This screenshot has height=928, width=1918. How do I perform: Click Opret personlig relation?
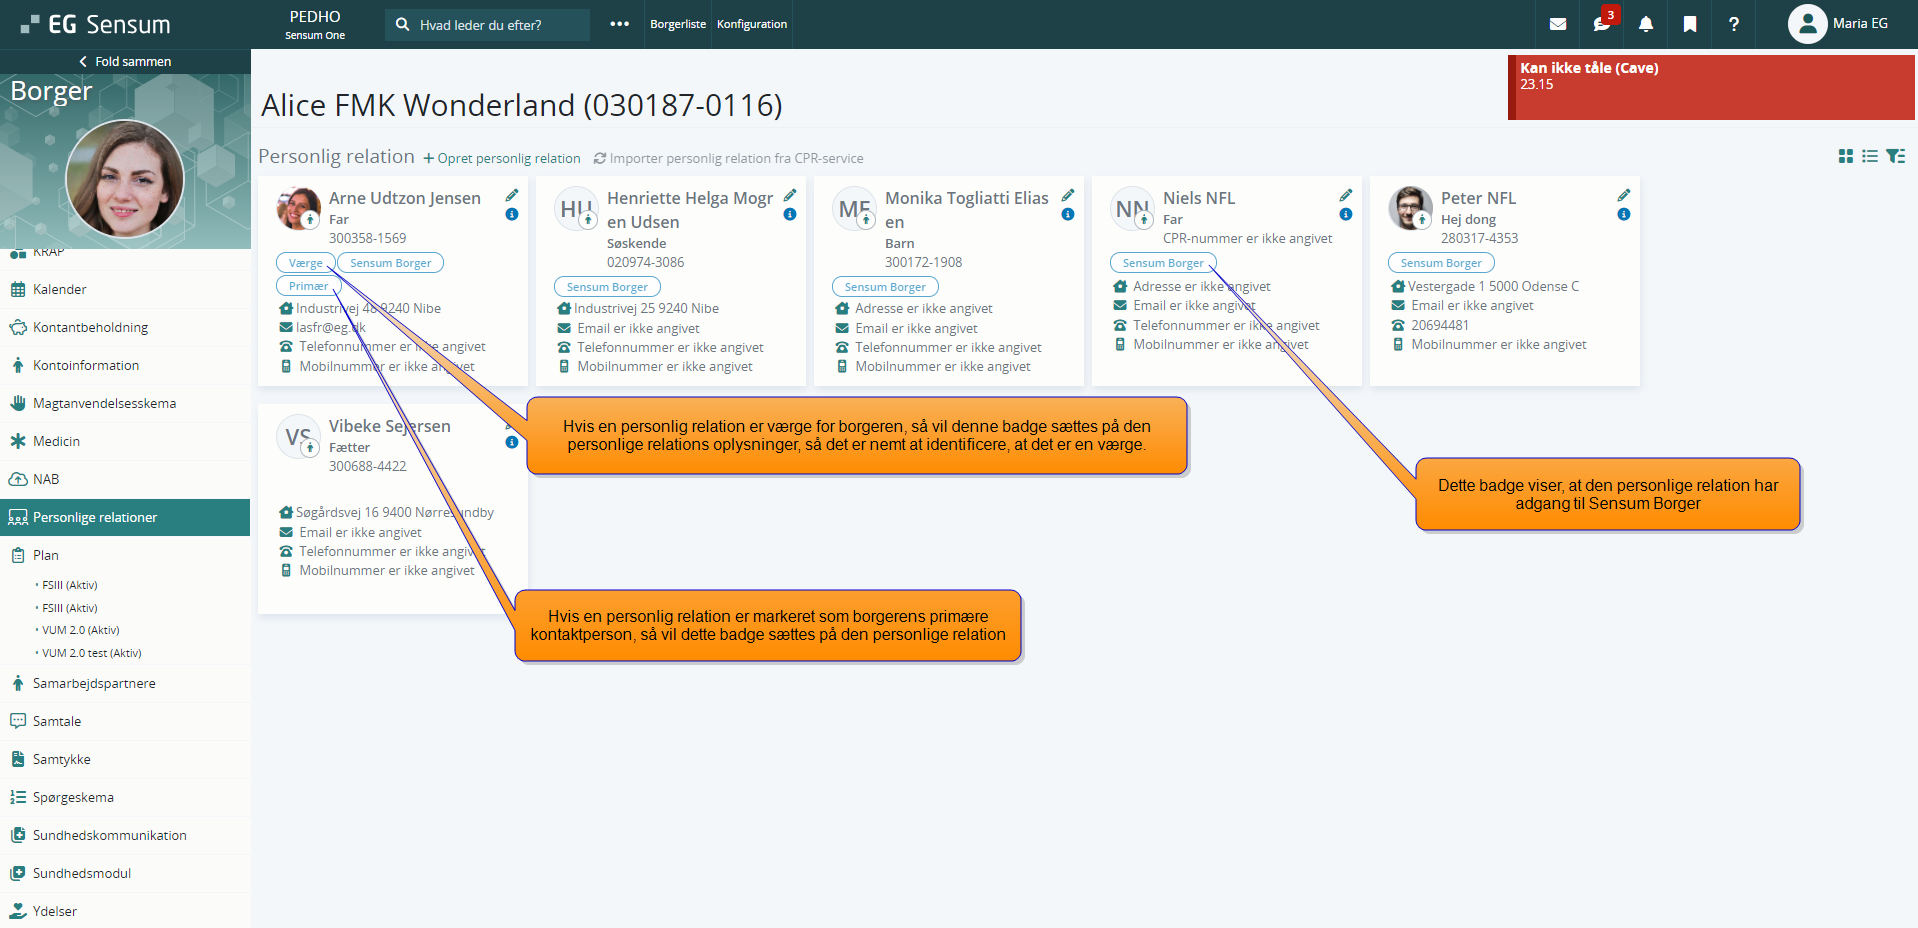[502, 158]
